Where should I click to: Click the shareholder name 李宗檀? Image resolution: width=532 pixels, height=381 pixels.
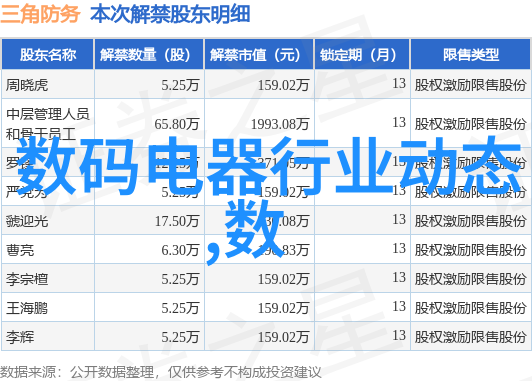(x=27, y=279)
